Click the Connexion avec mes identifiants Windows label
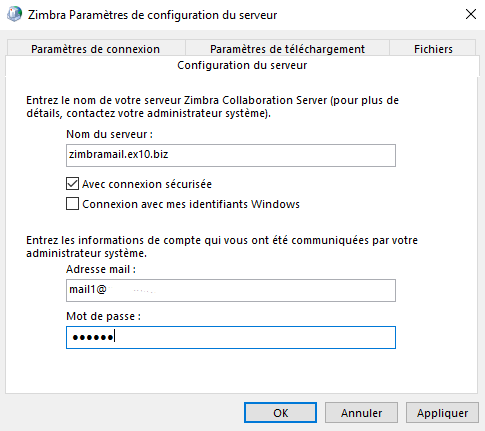Image resolution: width=485 pixels, height=431 pixels. pyautogui.click(x=191, y=204)
